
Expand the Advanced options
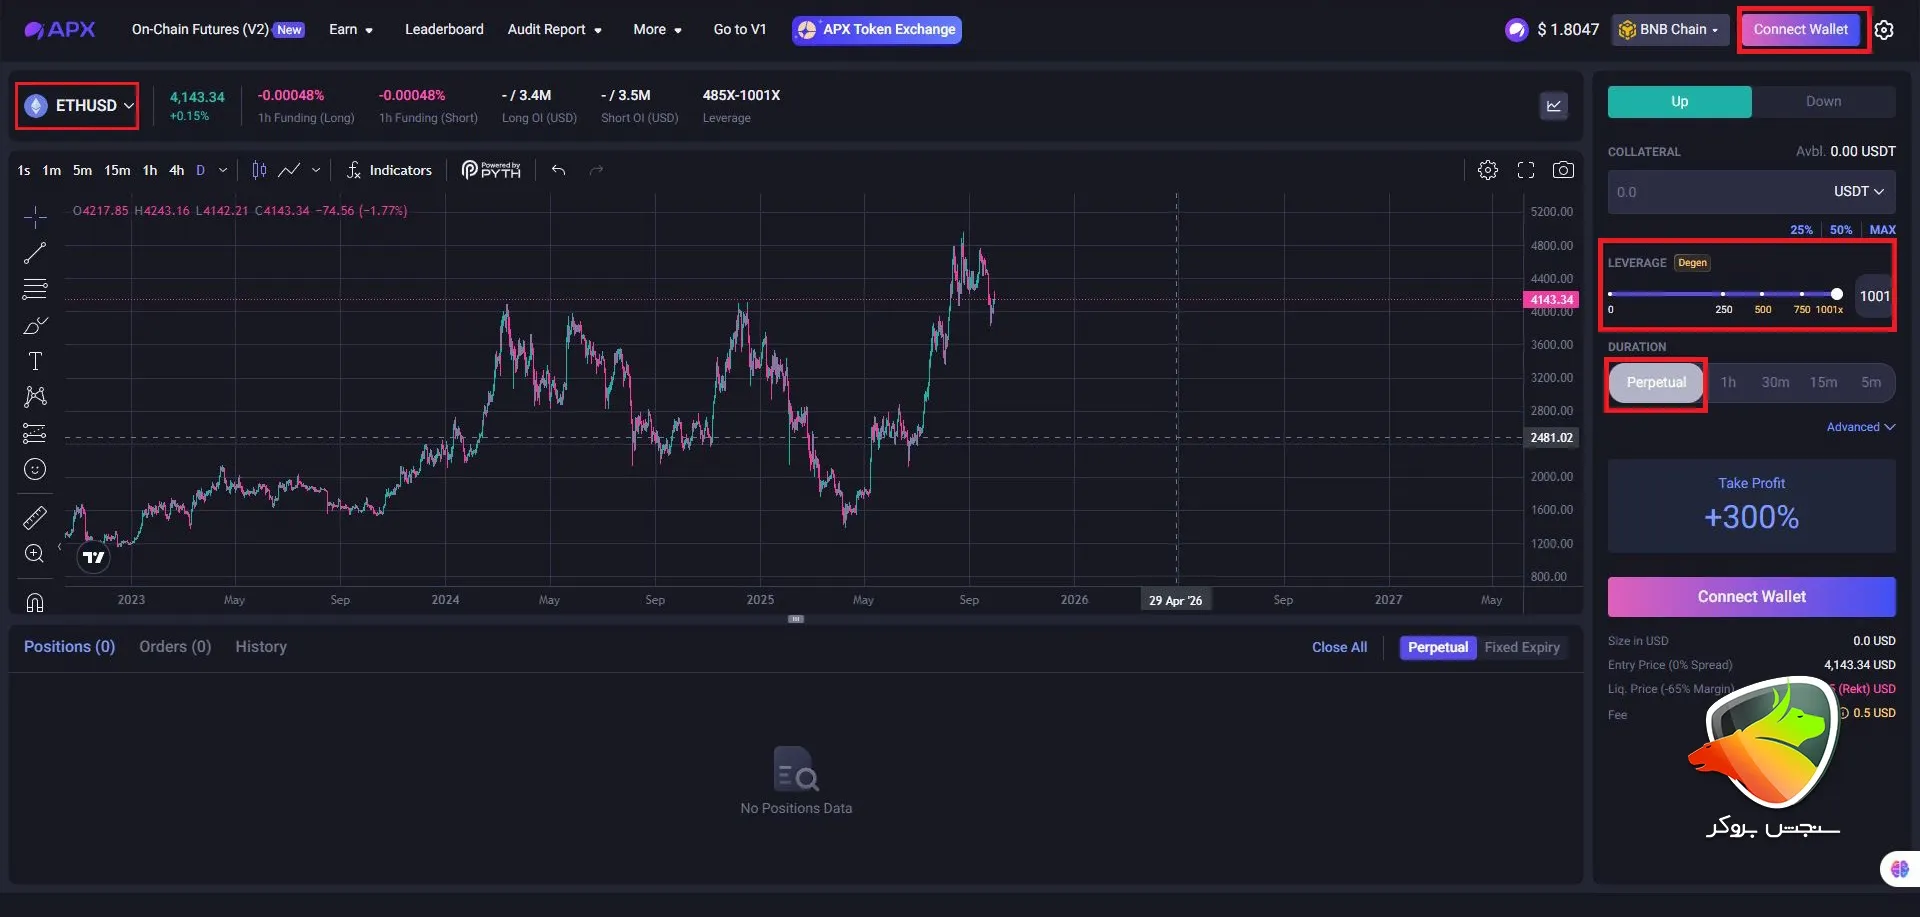[x=1860, y=427]
